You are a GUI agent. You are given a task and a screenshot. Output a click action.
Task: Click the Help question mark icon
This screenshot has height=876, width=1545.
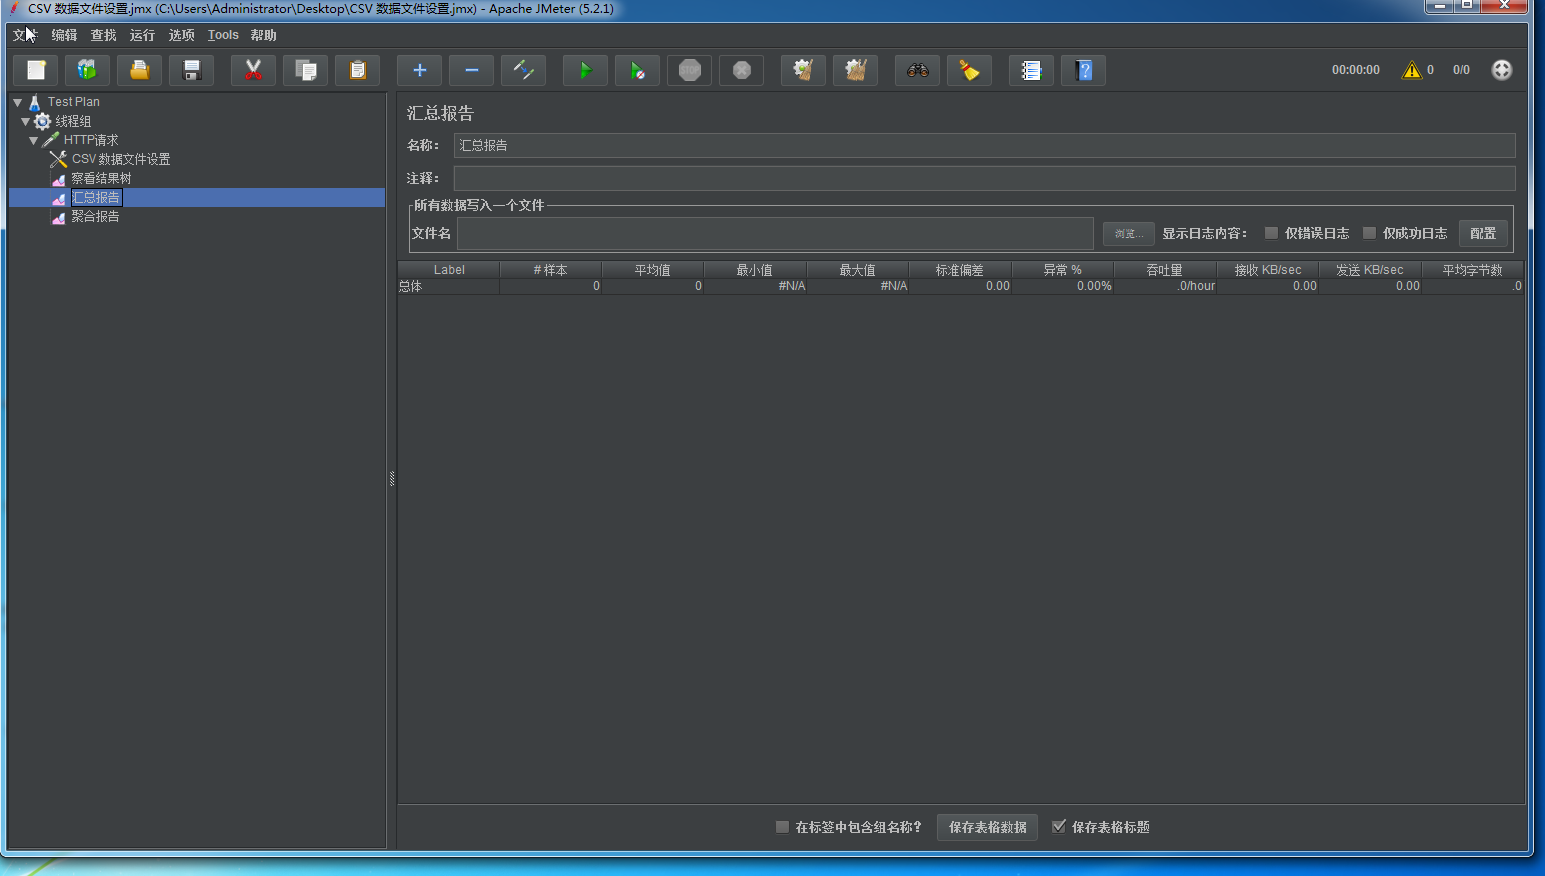click(x=1083, y=70)
